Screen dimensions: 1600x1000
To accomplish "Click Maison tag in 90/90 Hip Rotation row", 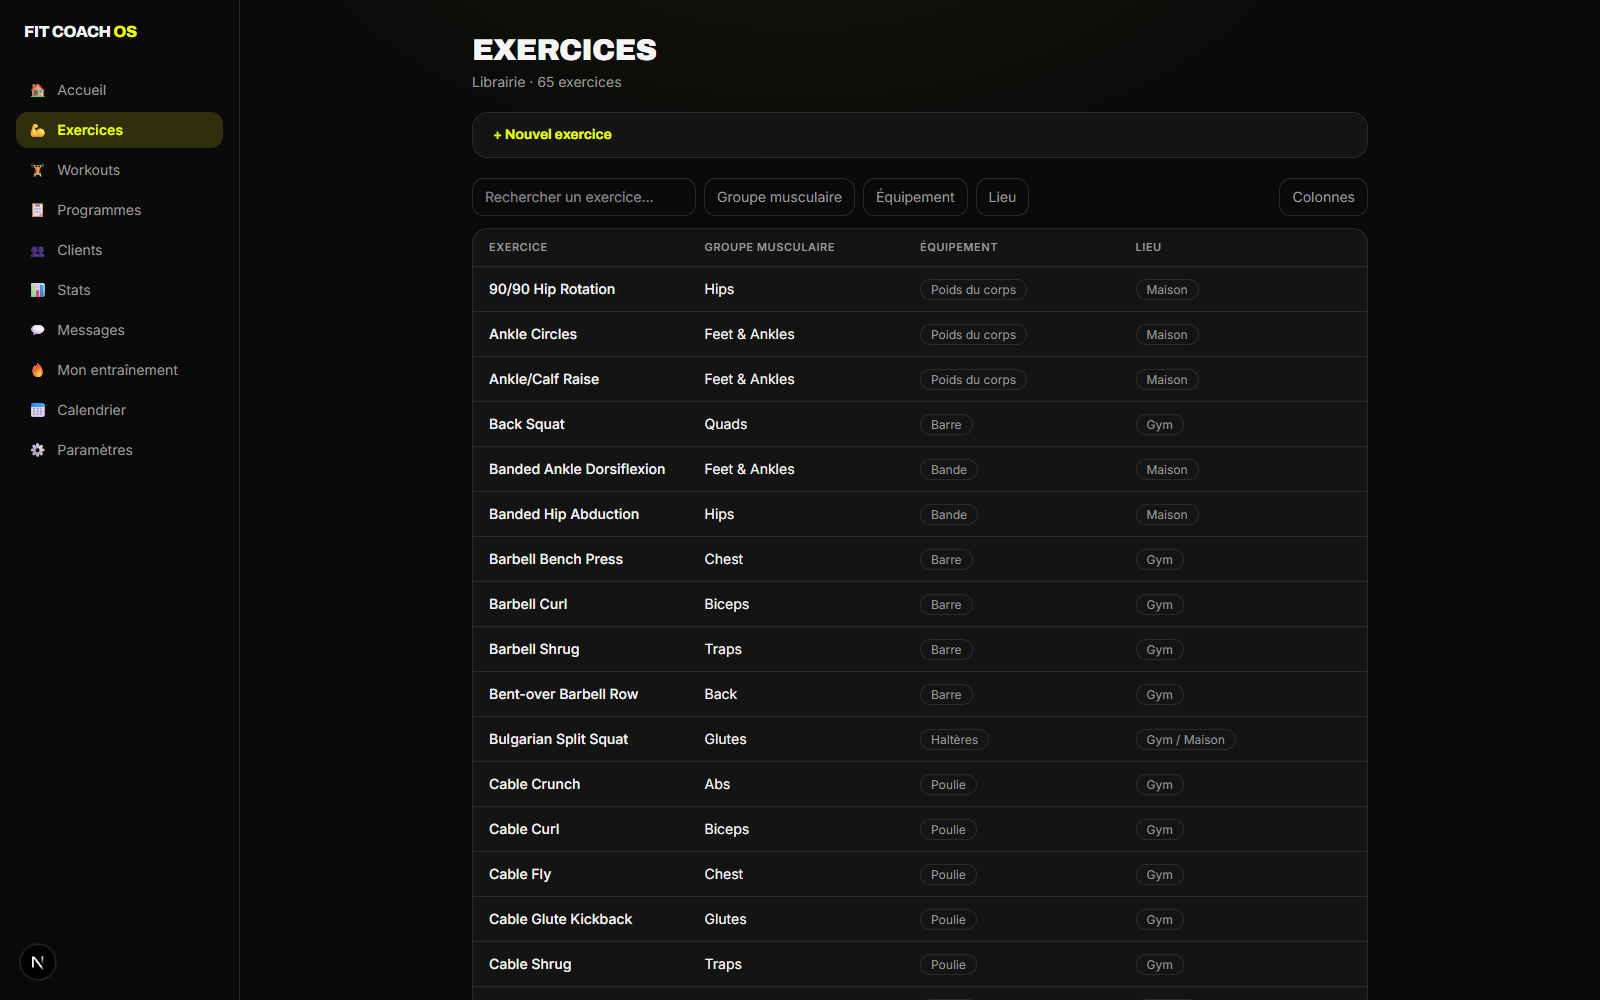I will [1167, 290].
